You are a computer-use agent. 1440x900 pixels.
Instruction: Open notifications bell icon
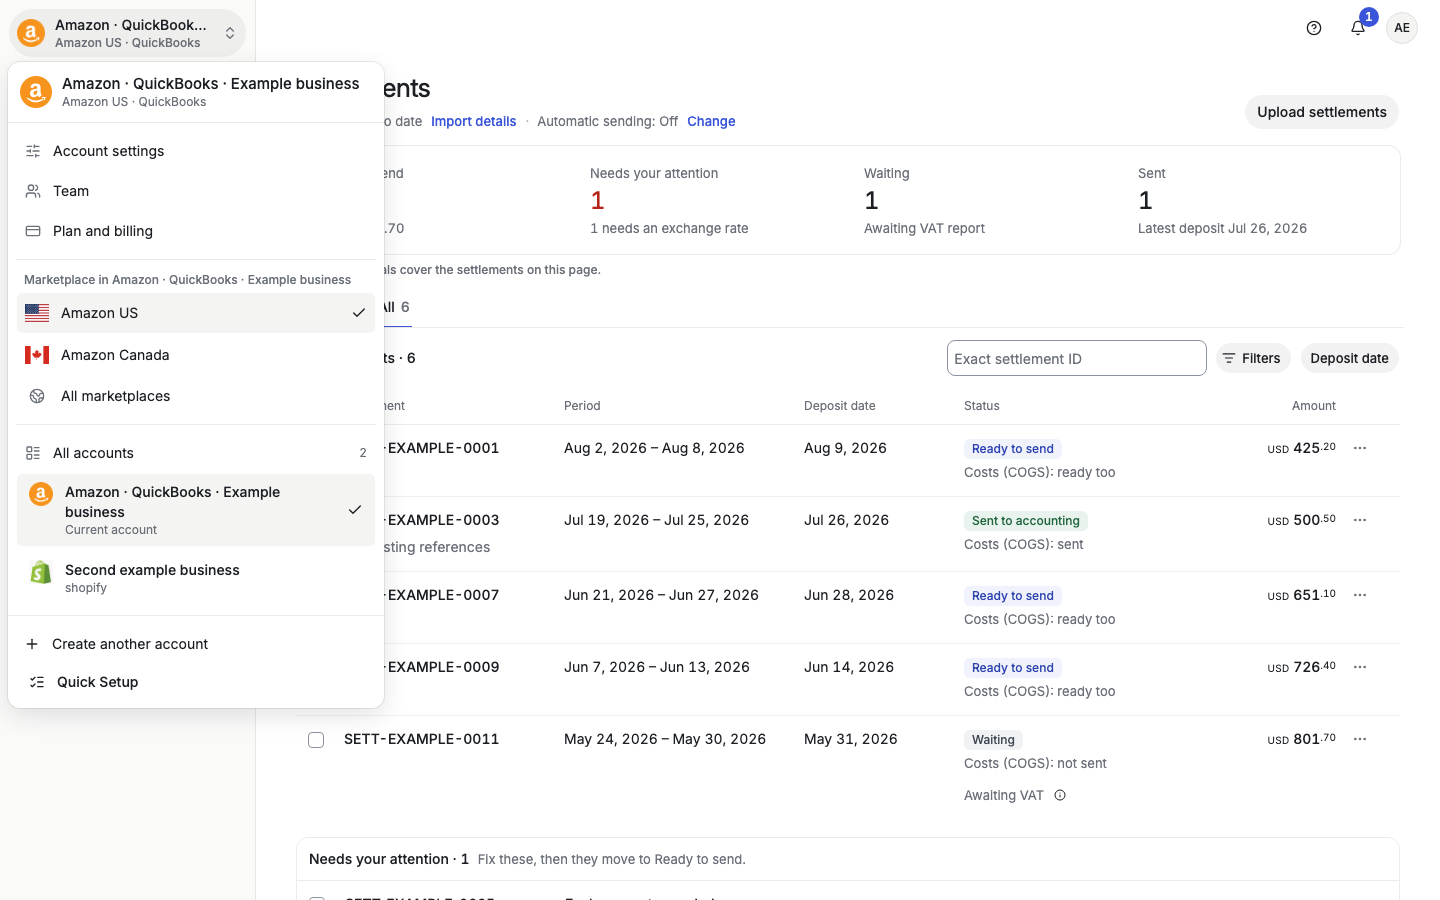click(1358, 28)
